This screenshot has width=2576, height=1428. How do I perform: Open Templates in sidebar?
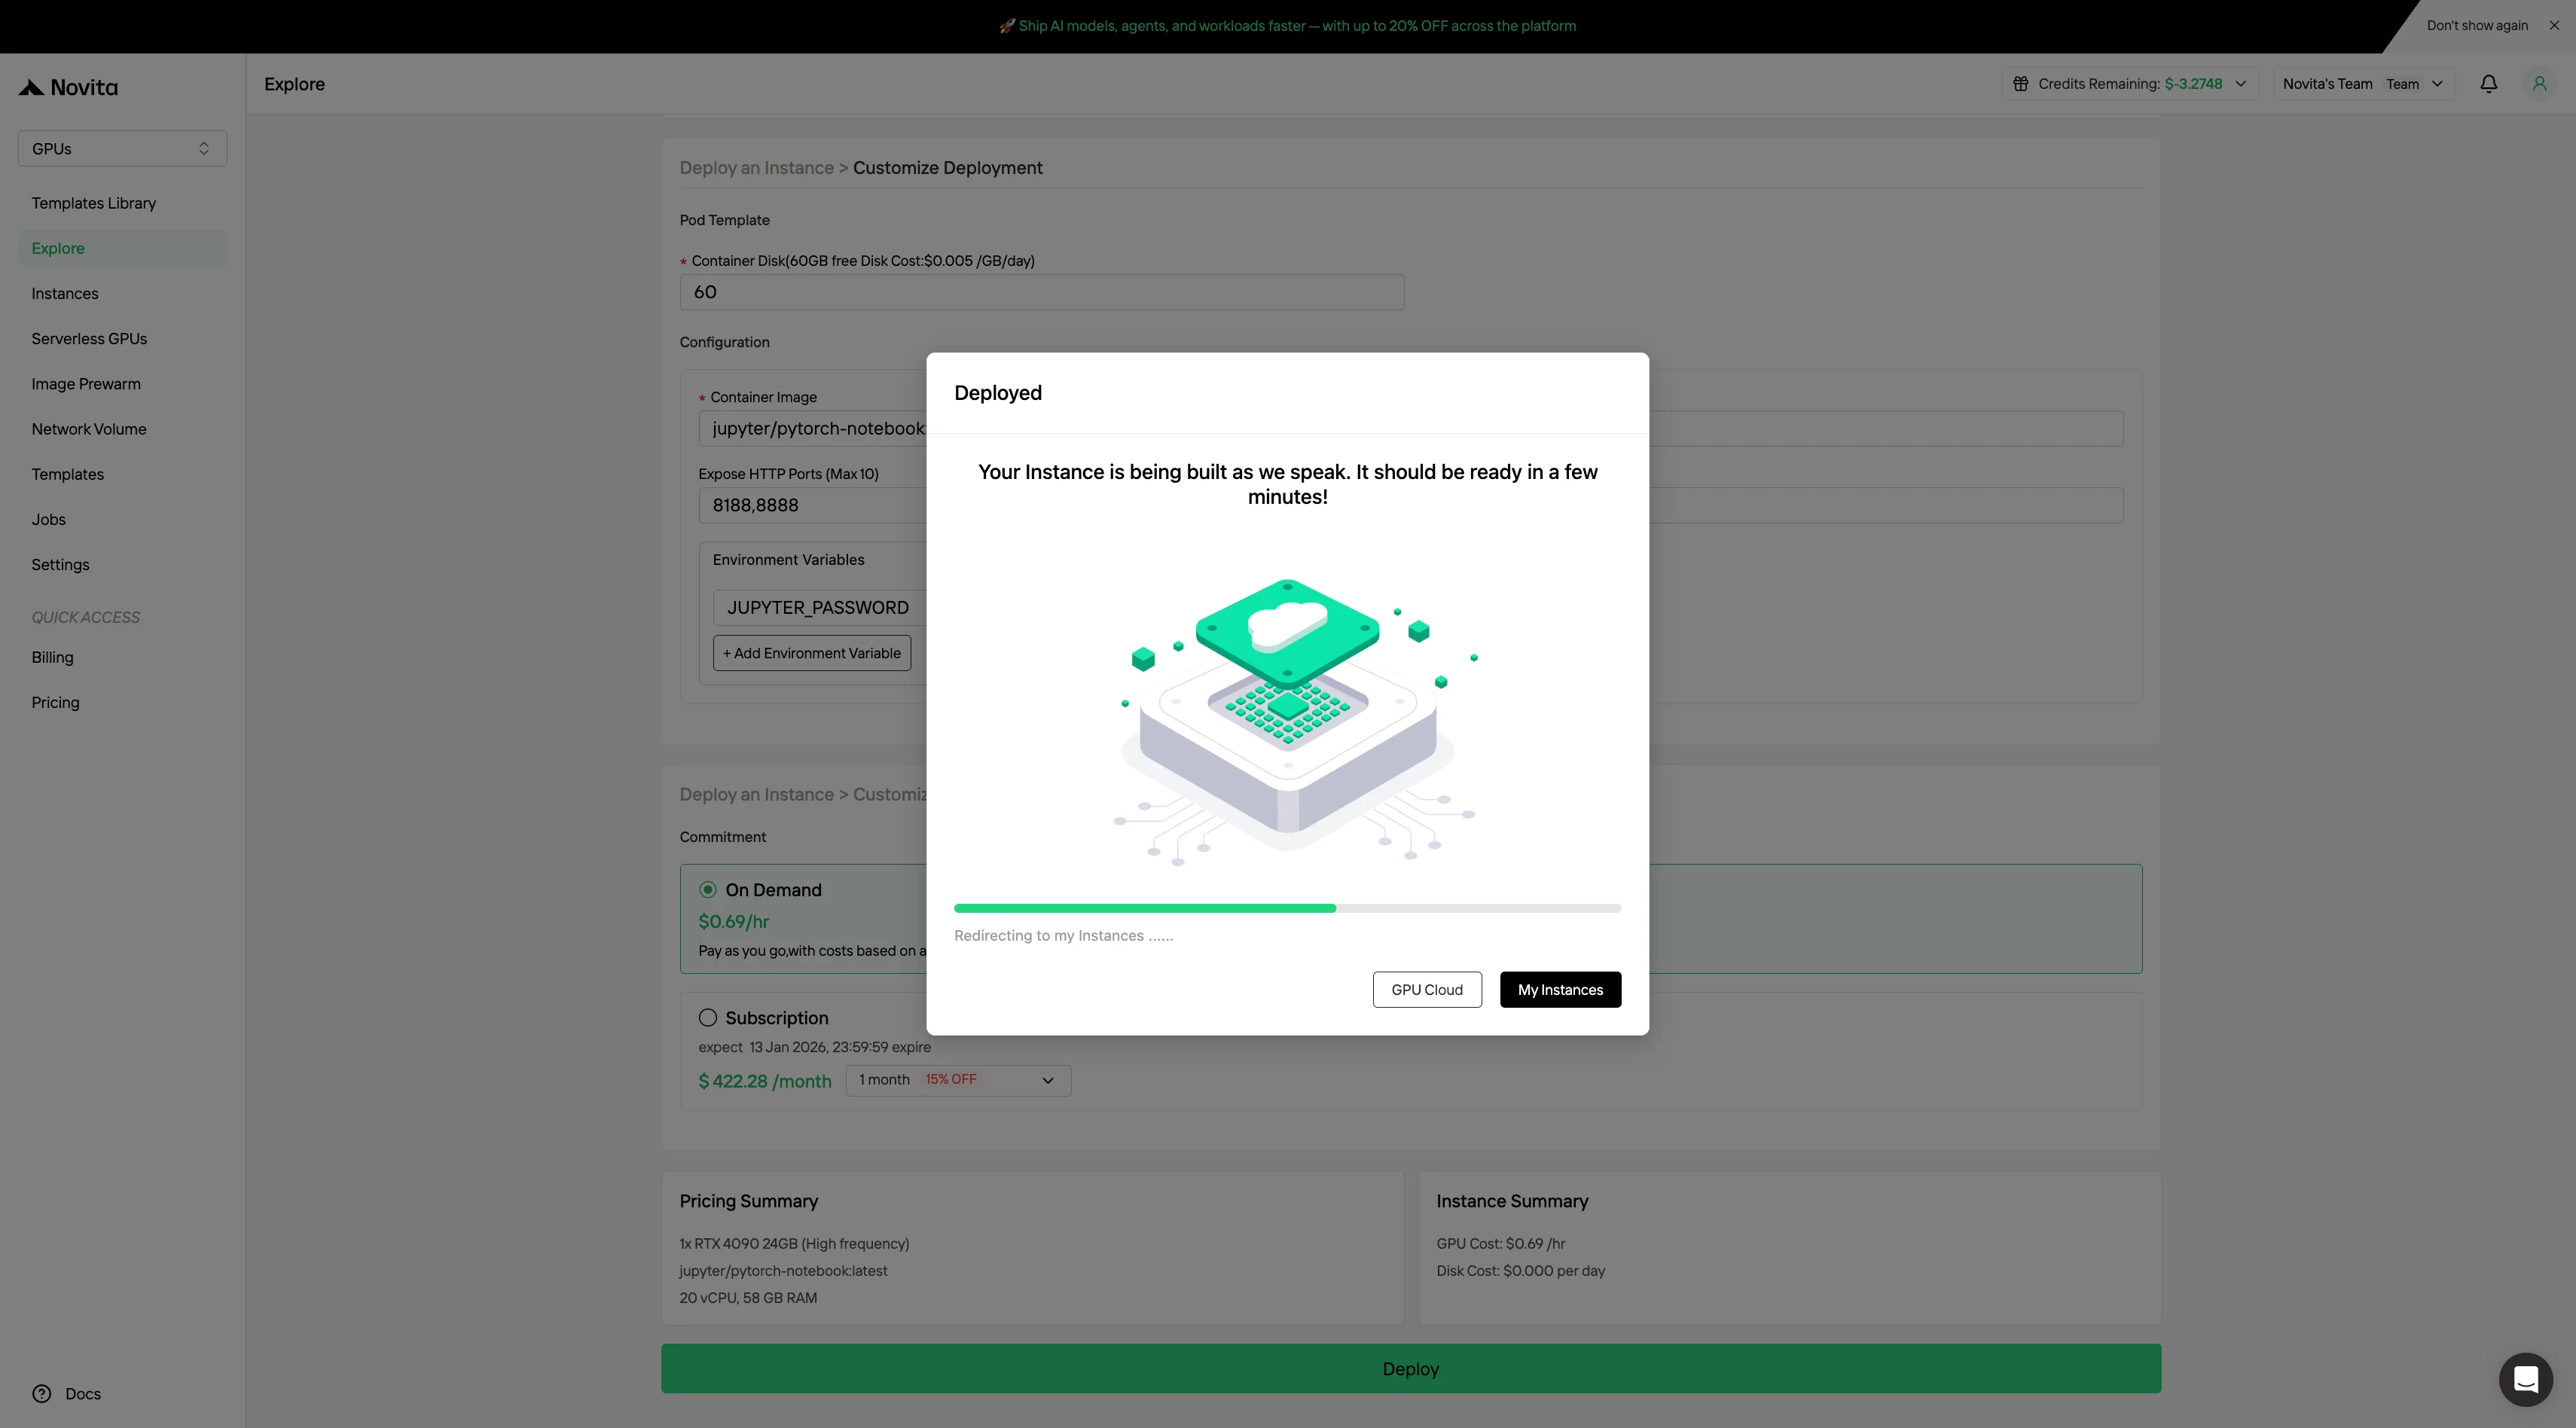point(67,474)
